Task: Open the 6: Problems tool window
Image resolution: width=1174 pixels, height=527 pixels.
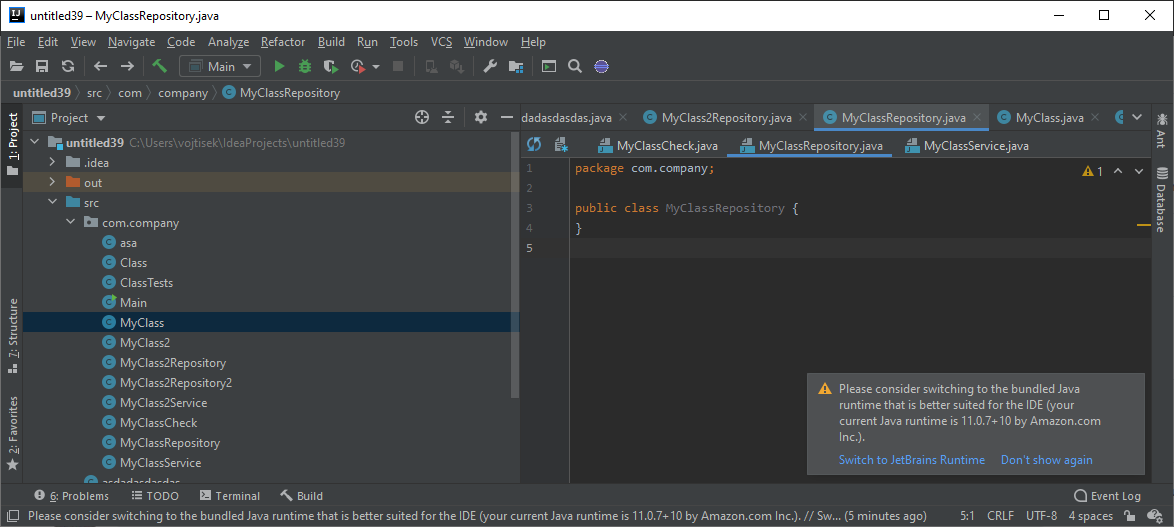Action: click(72, 496)
